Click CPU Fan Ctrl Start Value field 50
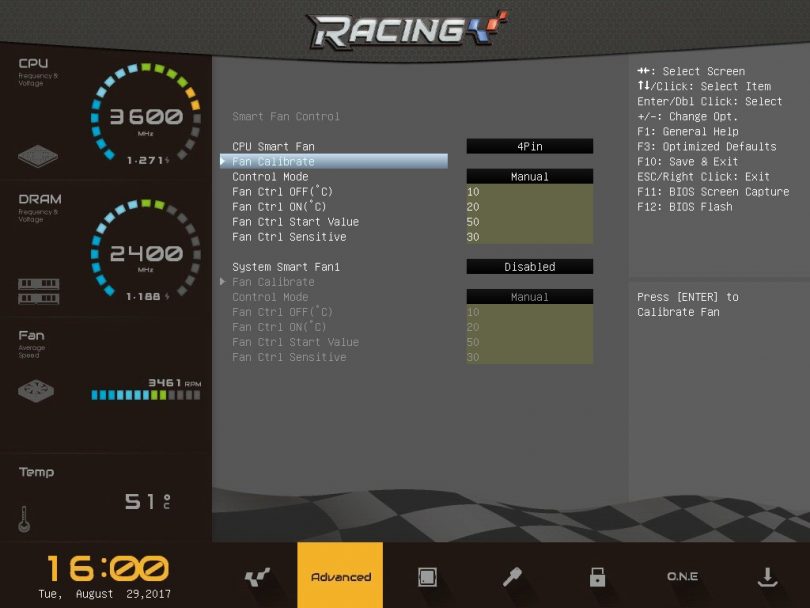 529,222
